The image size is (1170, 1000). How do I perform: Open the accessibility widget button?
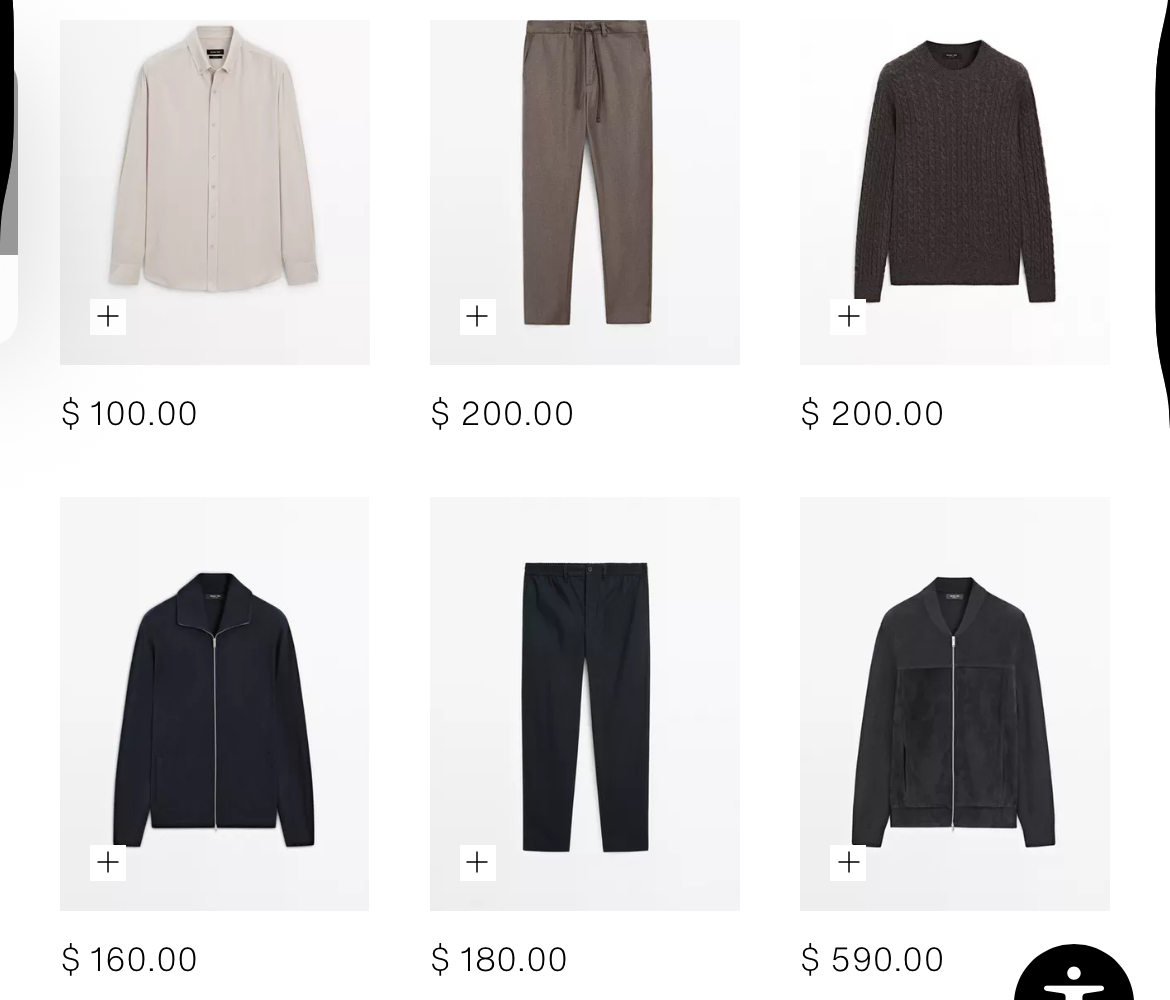point(1074,973)
